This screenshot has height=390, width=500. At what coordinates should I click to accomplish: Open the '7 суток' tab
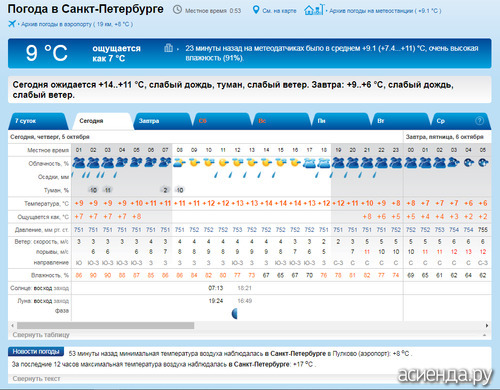point(37,121)
